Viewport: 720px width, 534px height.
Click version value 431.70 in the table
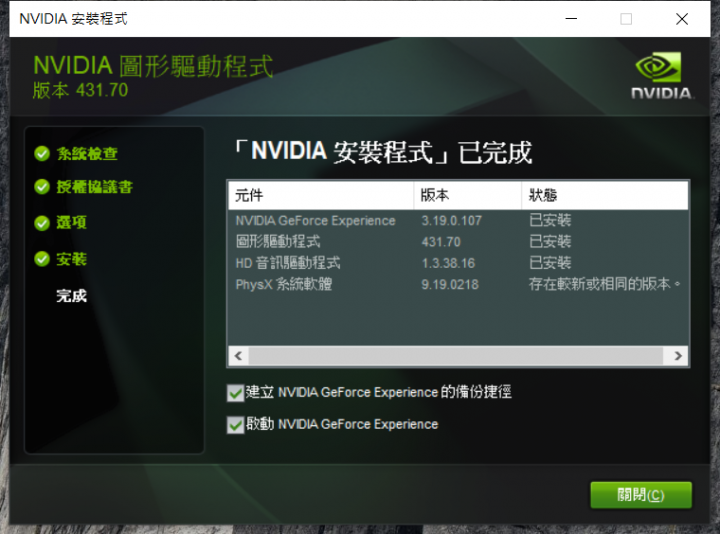(x=441, y=242)
